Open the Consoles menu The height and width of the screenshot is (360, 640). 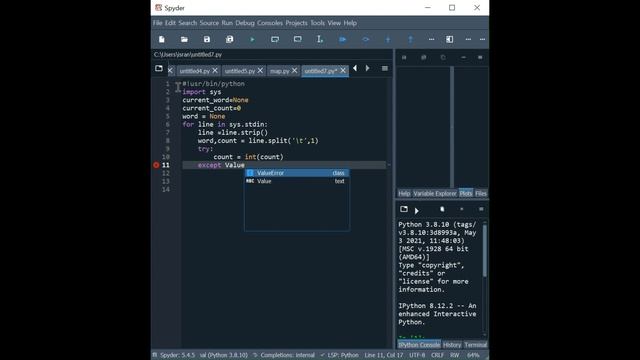(270, 23)
